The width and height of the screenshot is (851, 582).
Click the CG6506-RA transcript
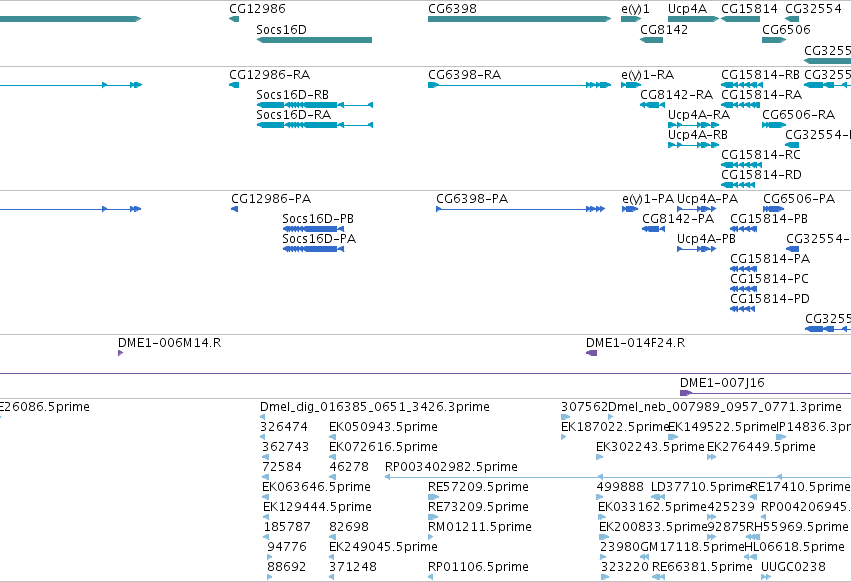coord(774,125)
